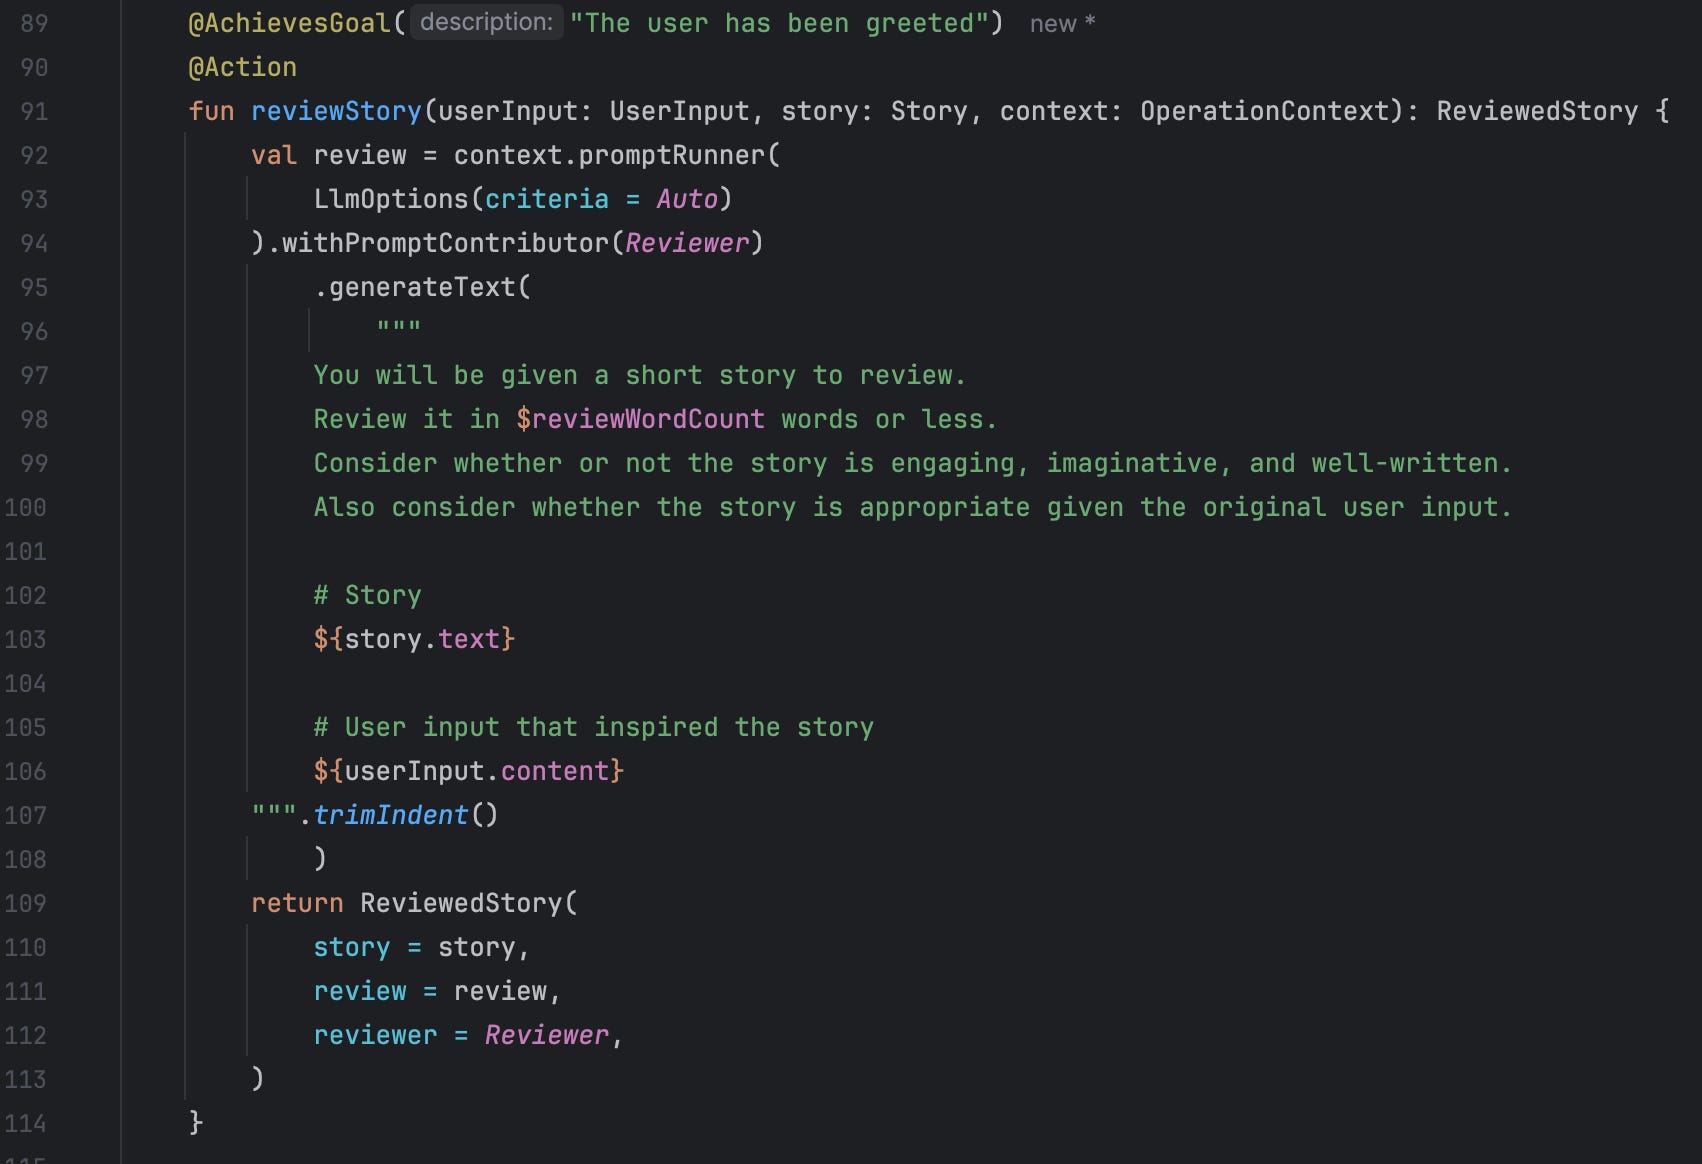Click the @Action annotation
Viewport: 1702px width, 1164px height.
click(242, 67)
